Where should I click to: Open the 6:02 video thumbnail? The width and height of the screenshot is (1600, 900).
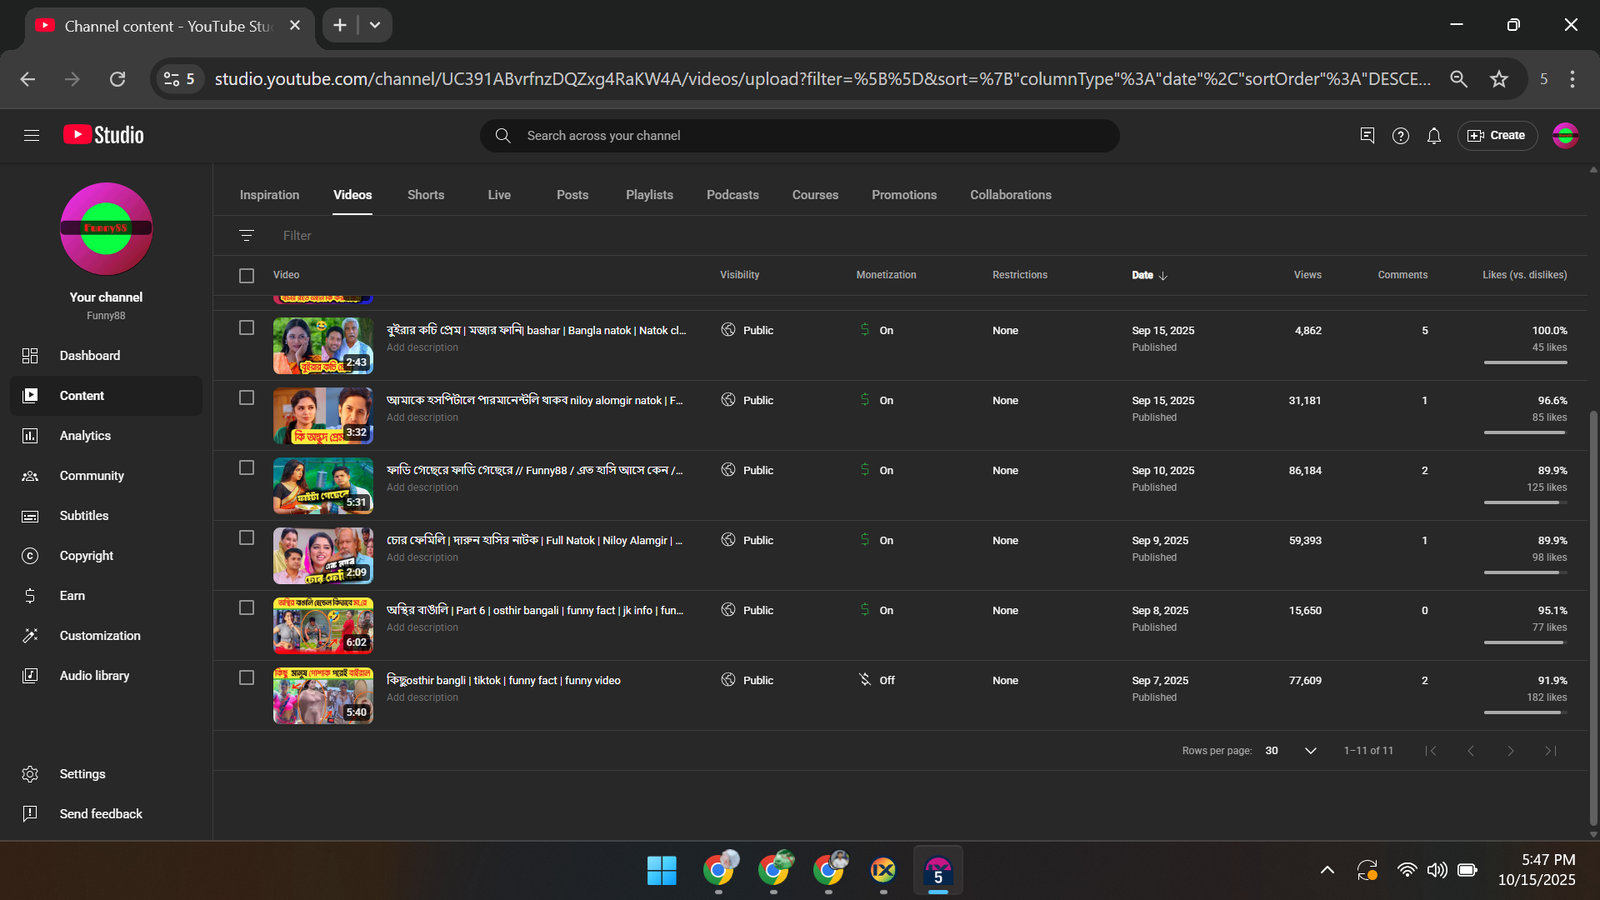click(323, 625)
